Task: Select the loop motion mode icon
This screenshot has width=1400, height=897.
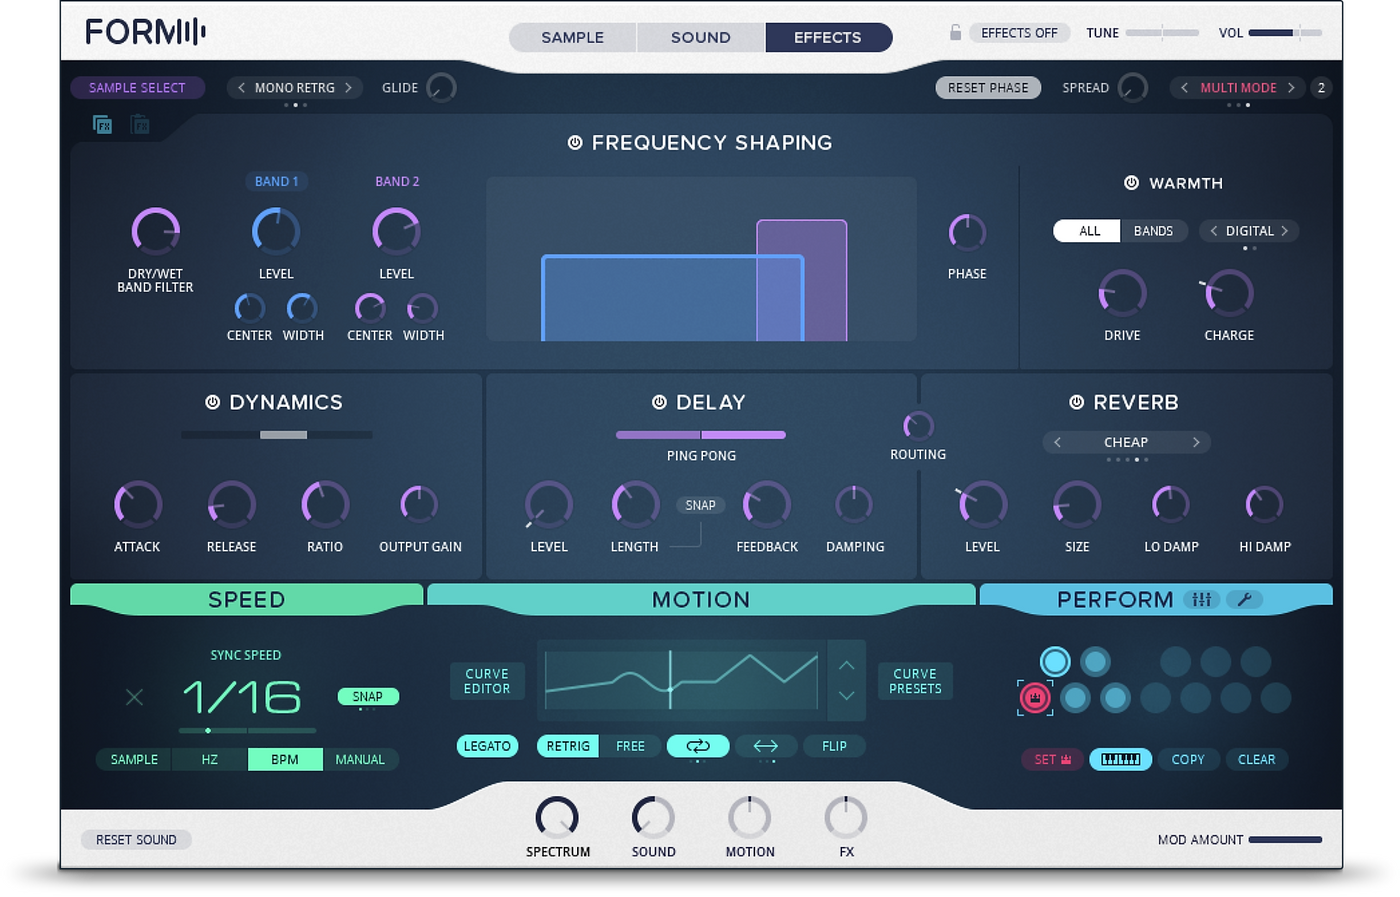Action: coord(698,746)
